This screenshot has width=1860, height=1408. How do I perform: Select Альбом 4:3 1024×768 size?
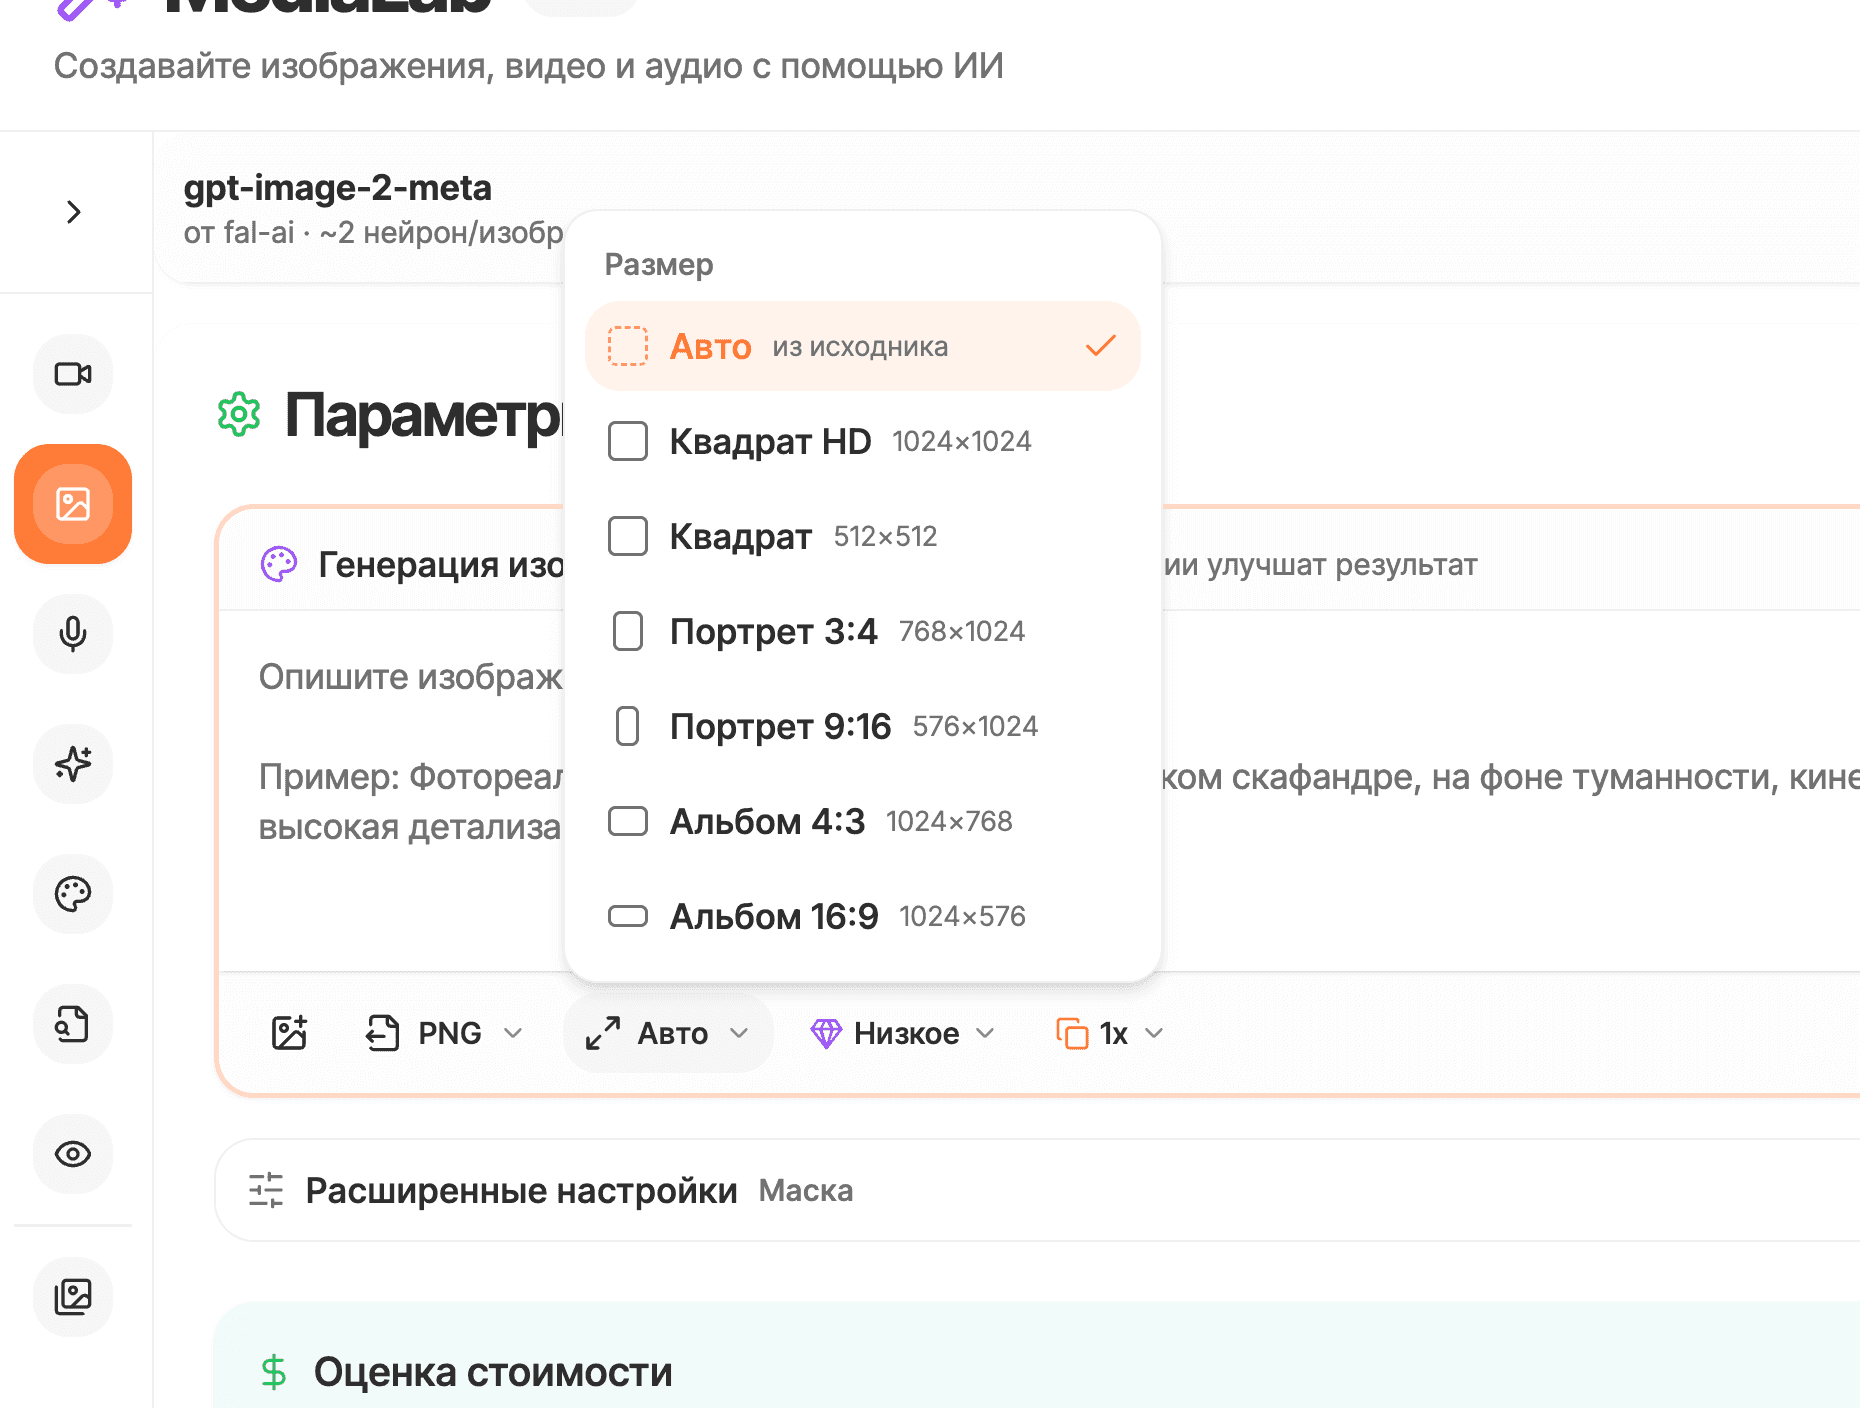[863, 821]
